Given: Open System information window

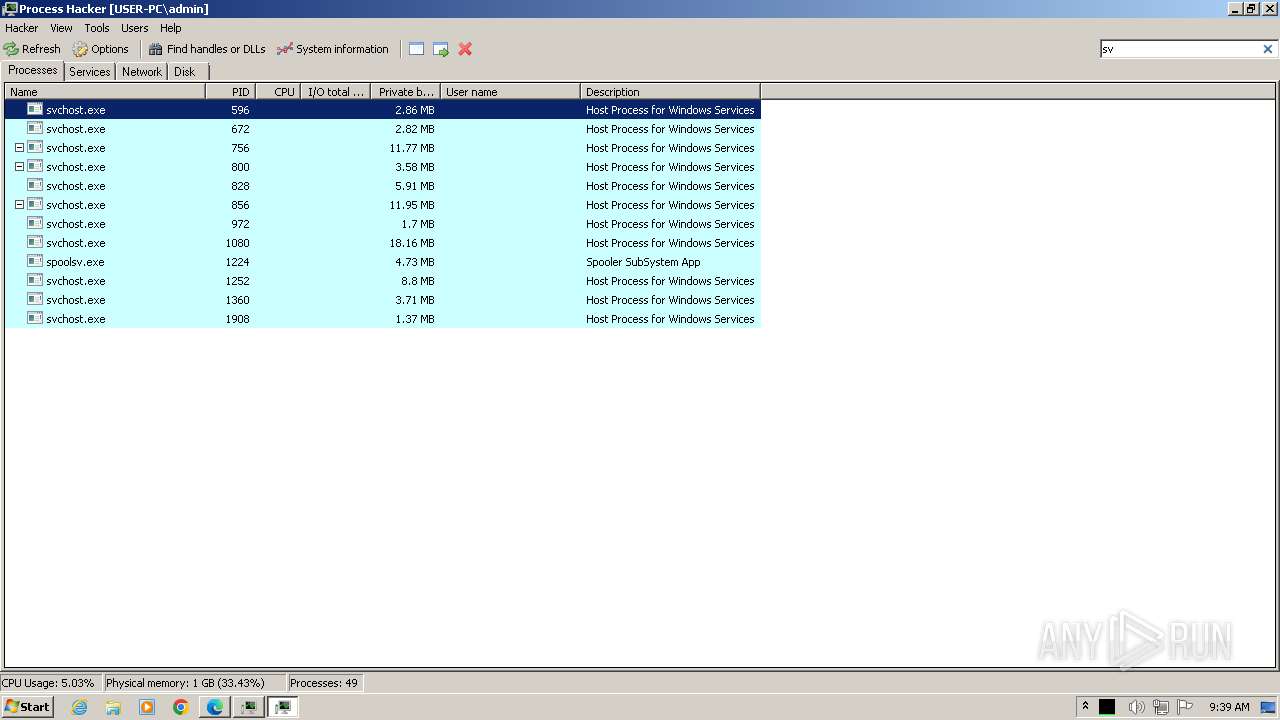Looking at the screenshot, I should click(333, 49).
